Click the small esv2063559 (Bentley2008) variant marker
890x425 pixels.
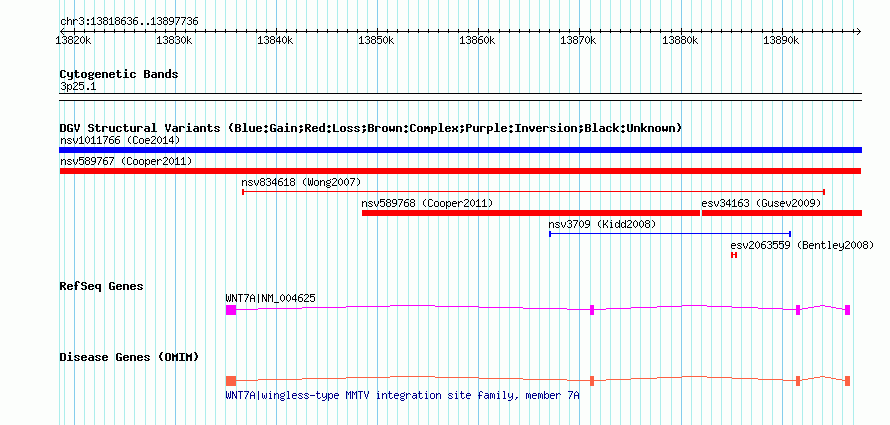point(734,255)
